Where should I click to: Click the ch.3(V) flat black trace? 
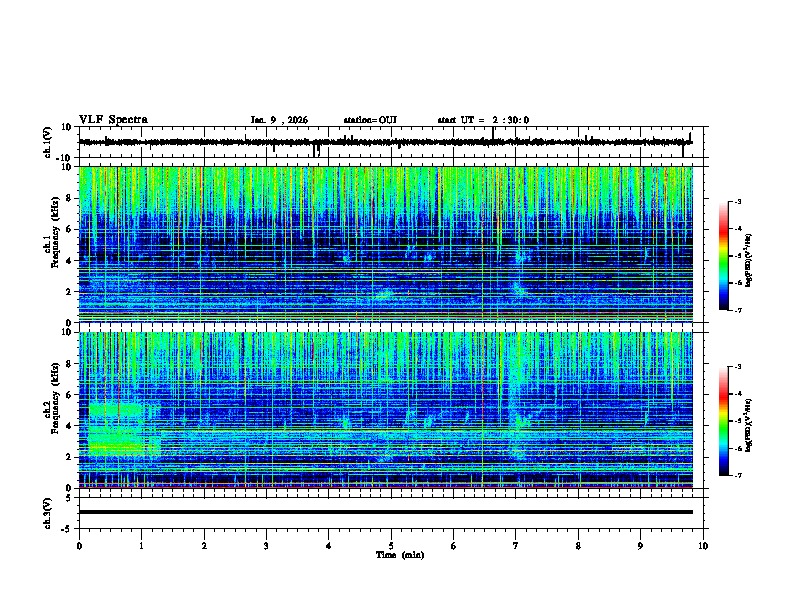pos(386,512)
